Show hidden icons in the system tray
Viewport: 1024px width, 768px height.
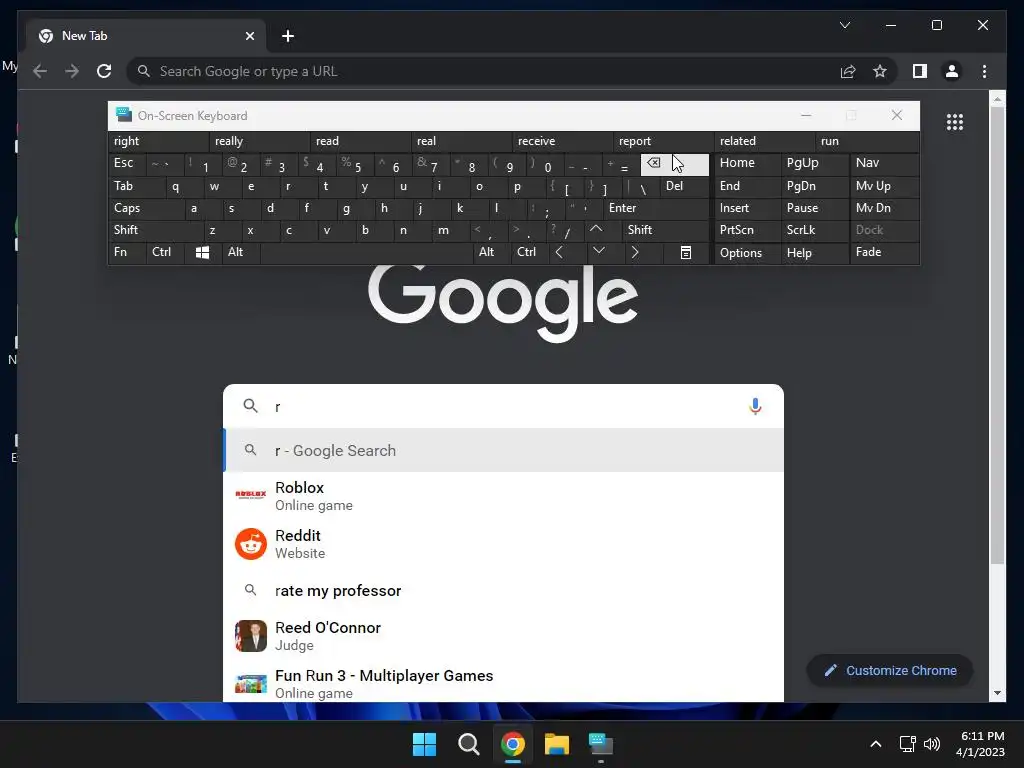click(876, 744)
